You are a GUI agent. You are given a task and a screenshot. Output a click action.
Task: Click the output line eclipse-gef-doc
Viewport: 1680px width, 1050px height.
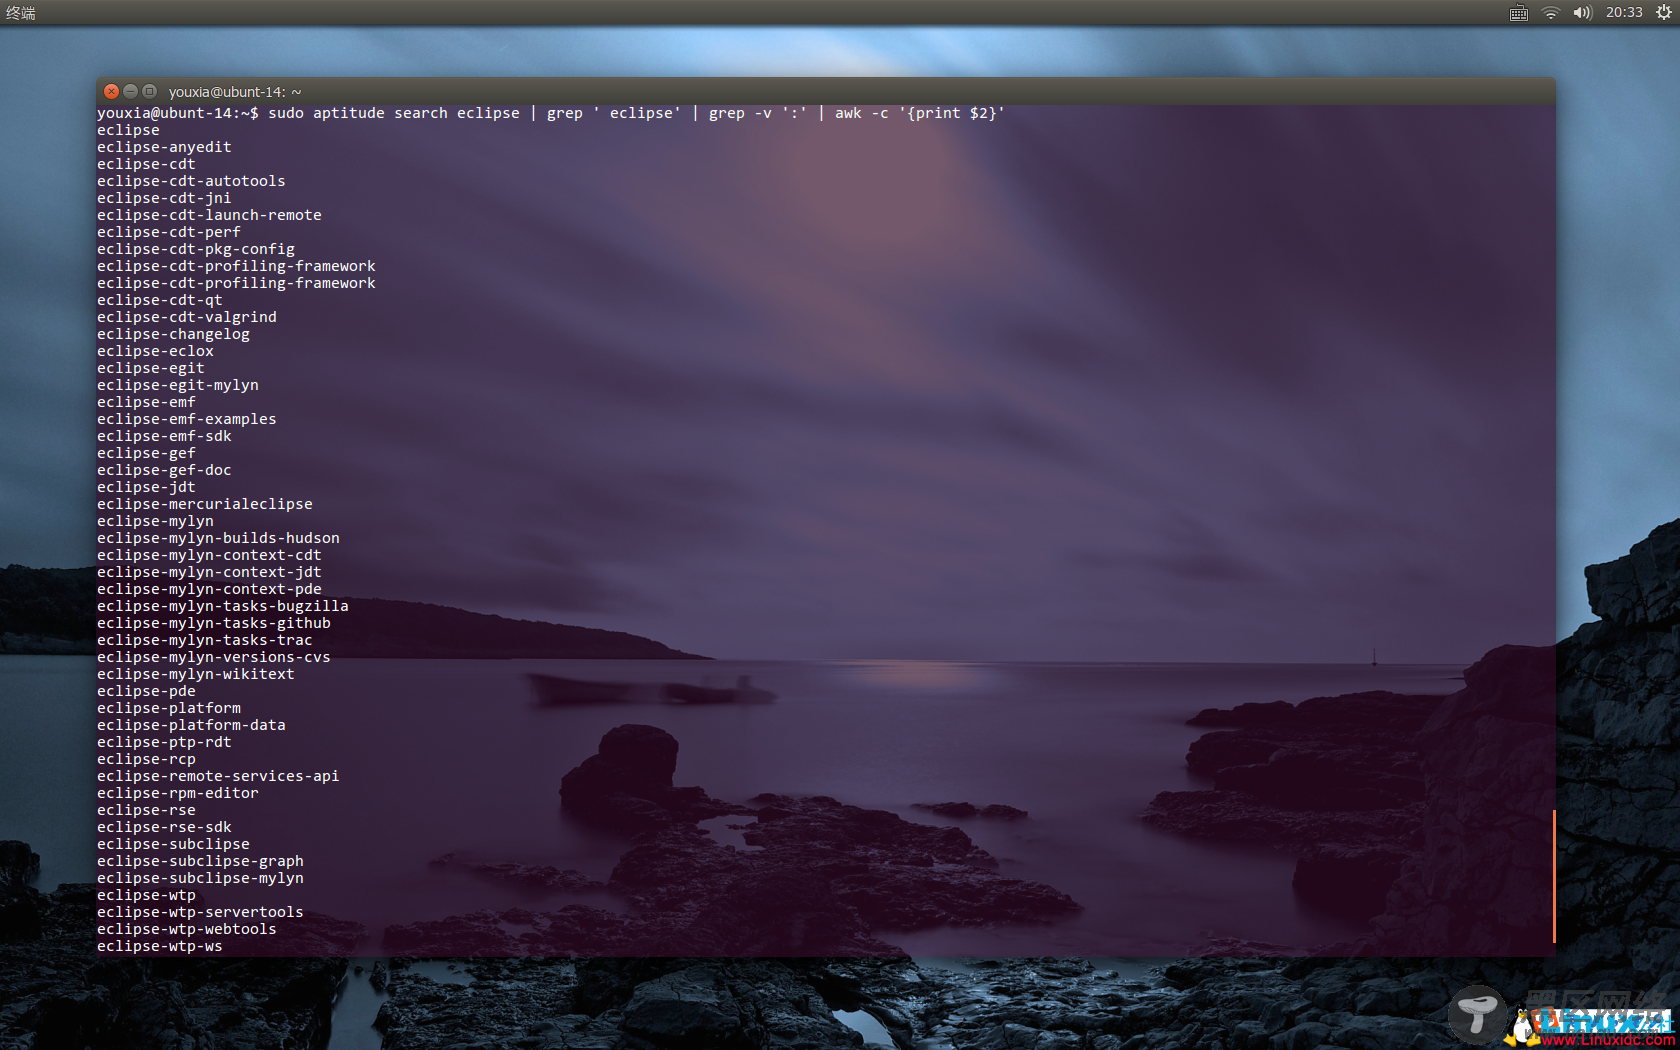coord(164,470)
